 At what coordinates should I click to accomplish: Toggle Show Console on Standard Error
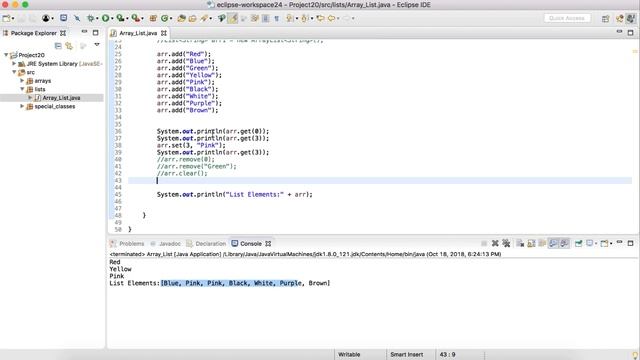tap(564, 244)
